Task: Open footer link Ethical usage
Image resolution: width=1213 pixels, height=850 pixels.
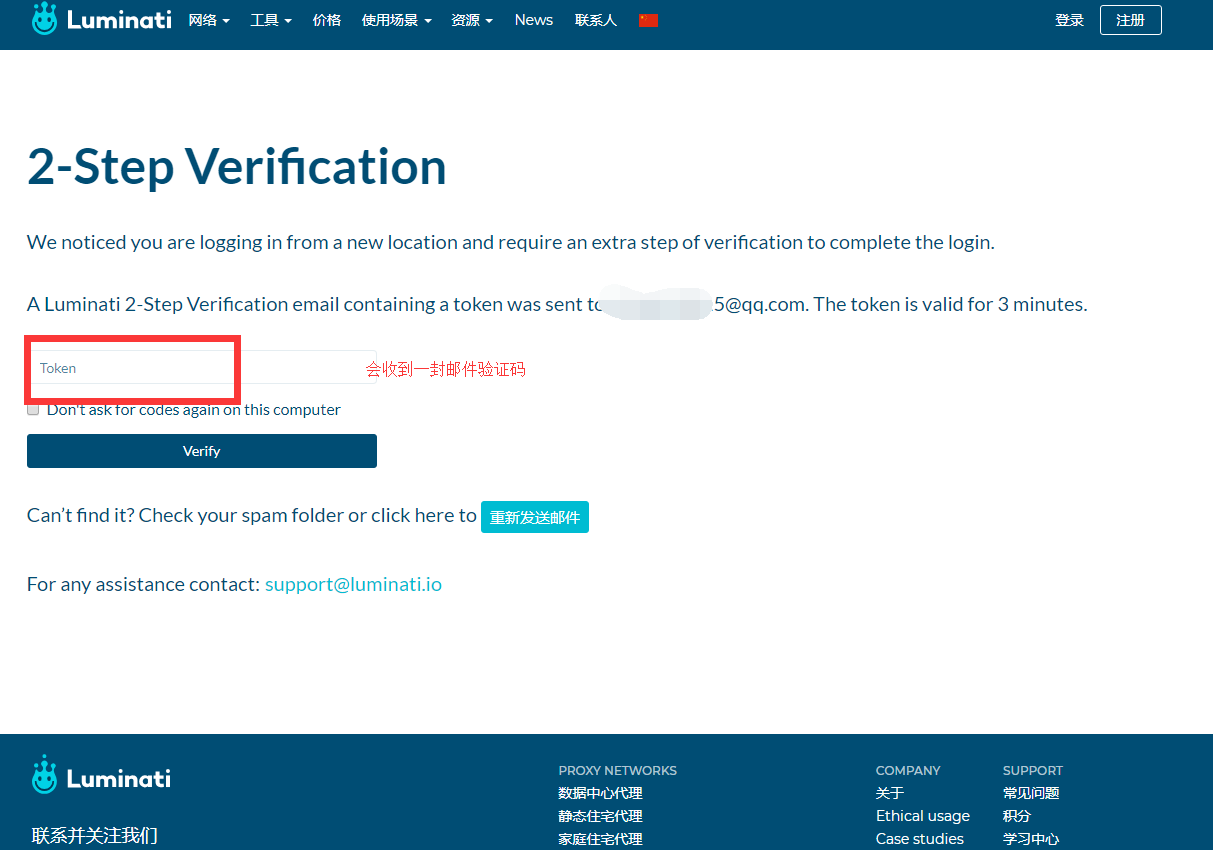Action: 923,816
